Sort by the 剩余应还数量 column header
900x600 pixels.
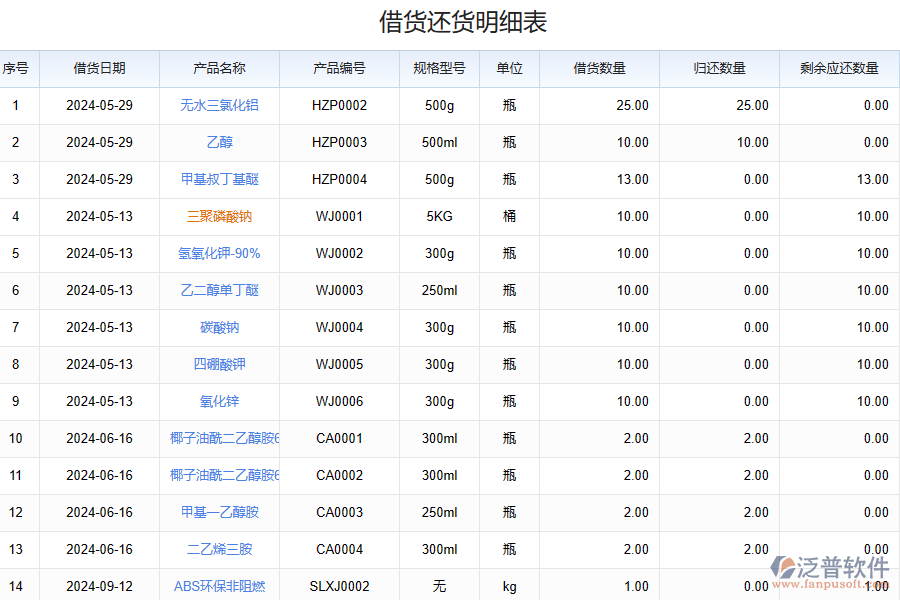click(839, 68)
